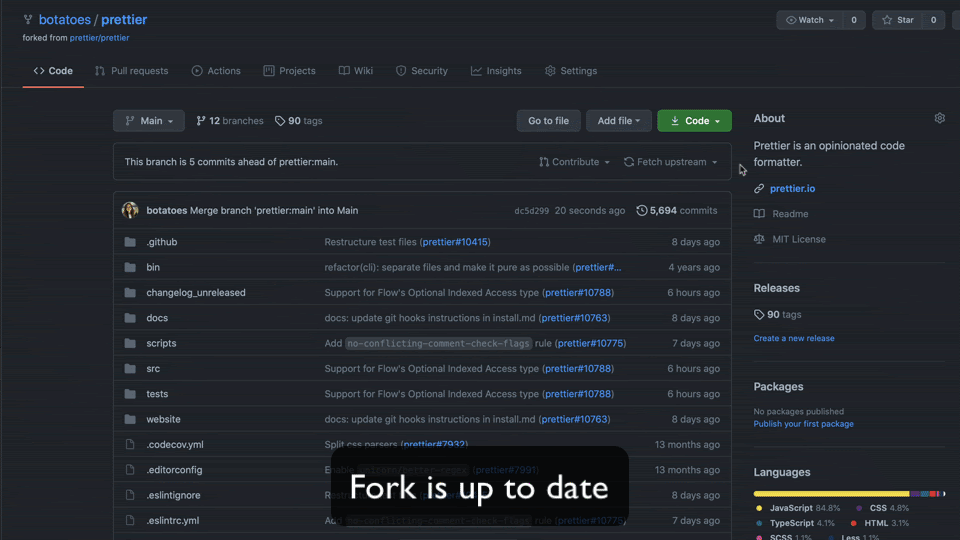Click the MIT License scale icon
The height and width of the screenshot is (540, 960).
tap(759, 239)
